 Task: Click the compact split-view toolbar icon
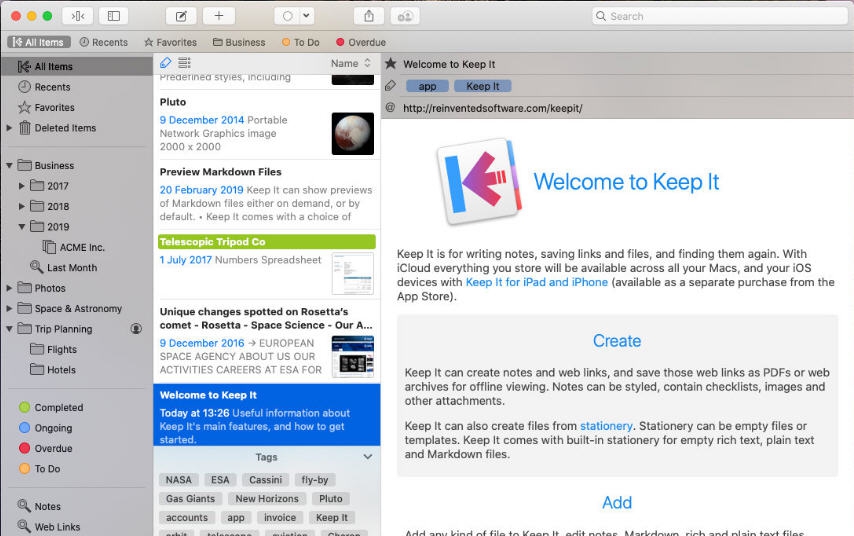click(78, 16)
